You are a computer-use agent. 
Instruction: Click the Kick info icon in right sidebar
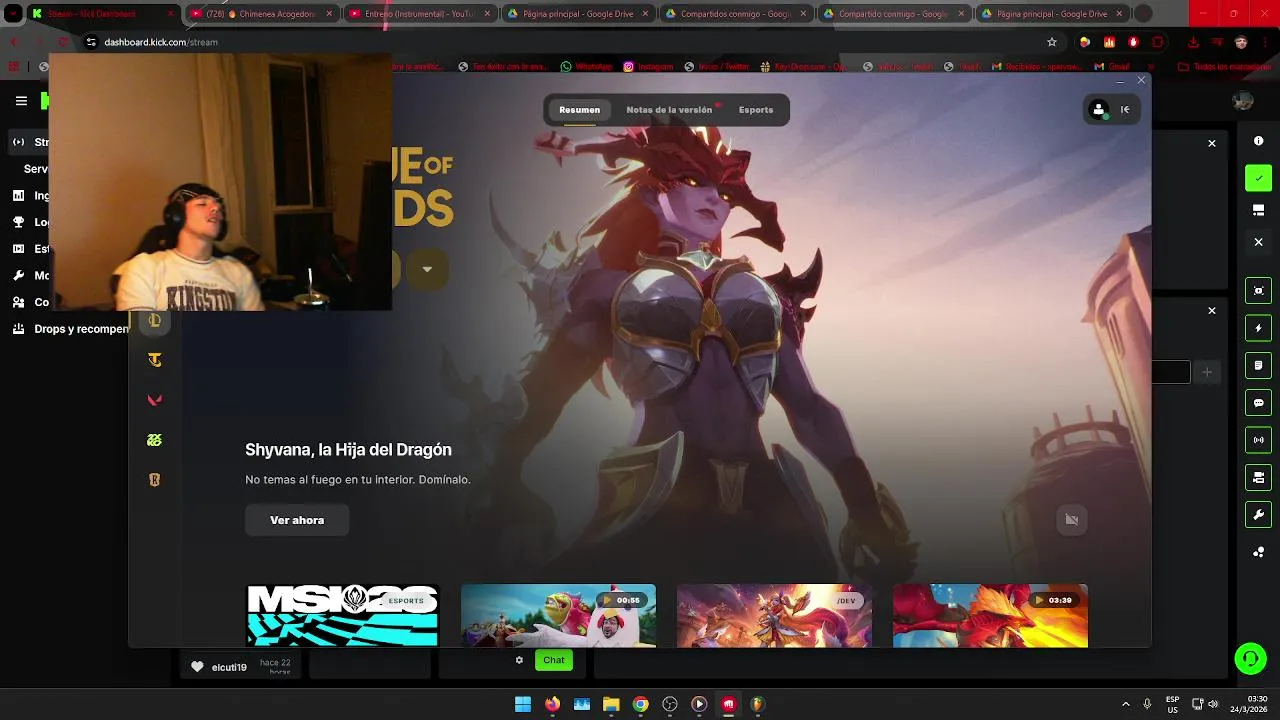[1259, 141]
